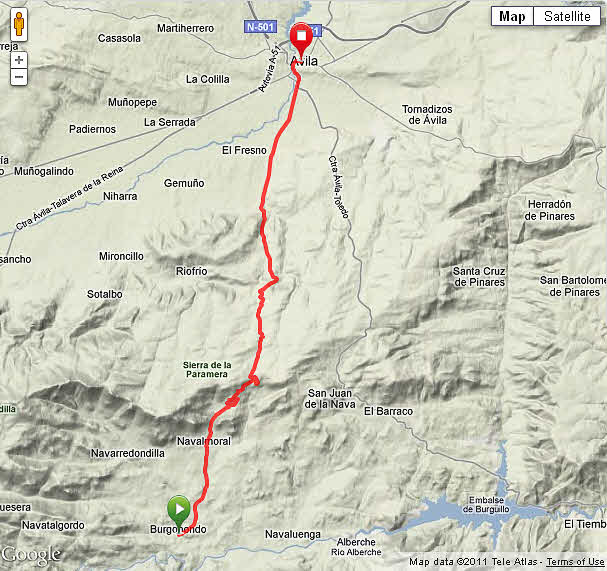This screenshot has height=571, width=607.
Task: Click the green route start marker
Action: click(x=179, y=511)
